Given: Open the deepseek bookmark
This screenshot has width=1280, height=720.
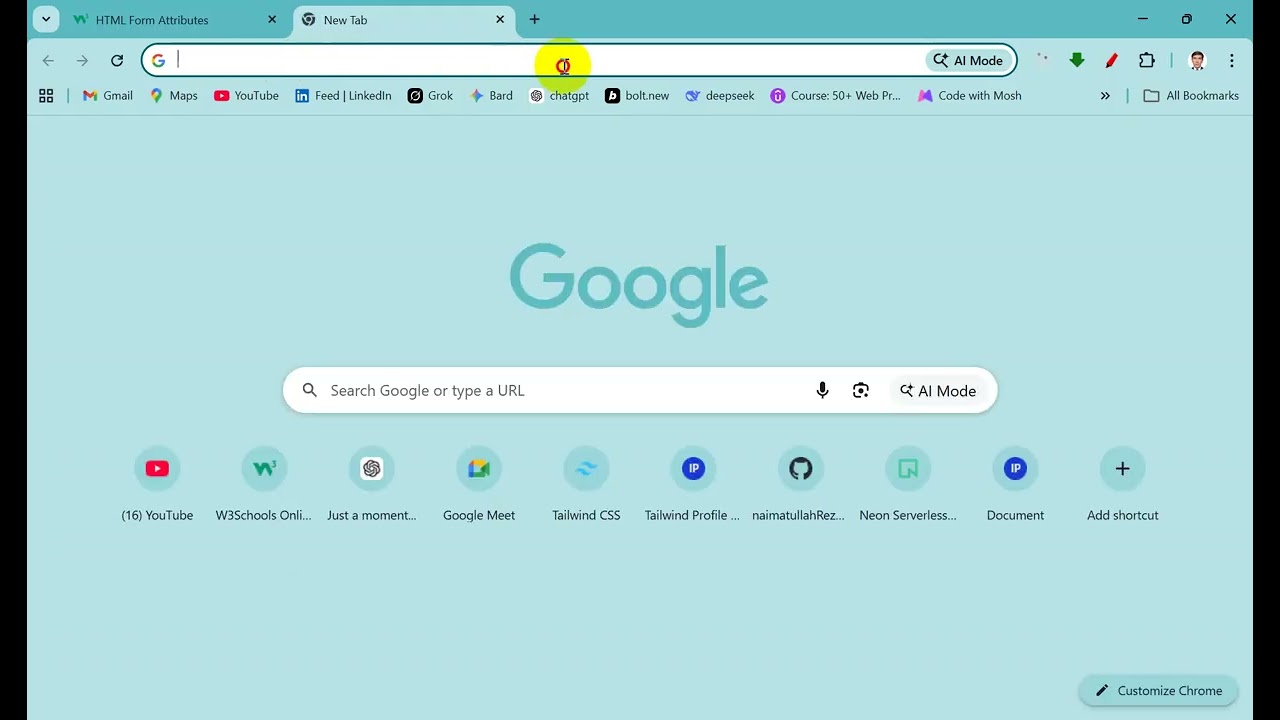Looking at the screenshot, I should pyautogui.click(x=720, y=96).
